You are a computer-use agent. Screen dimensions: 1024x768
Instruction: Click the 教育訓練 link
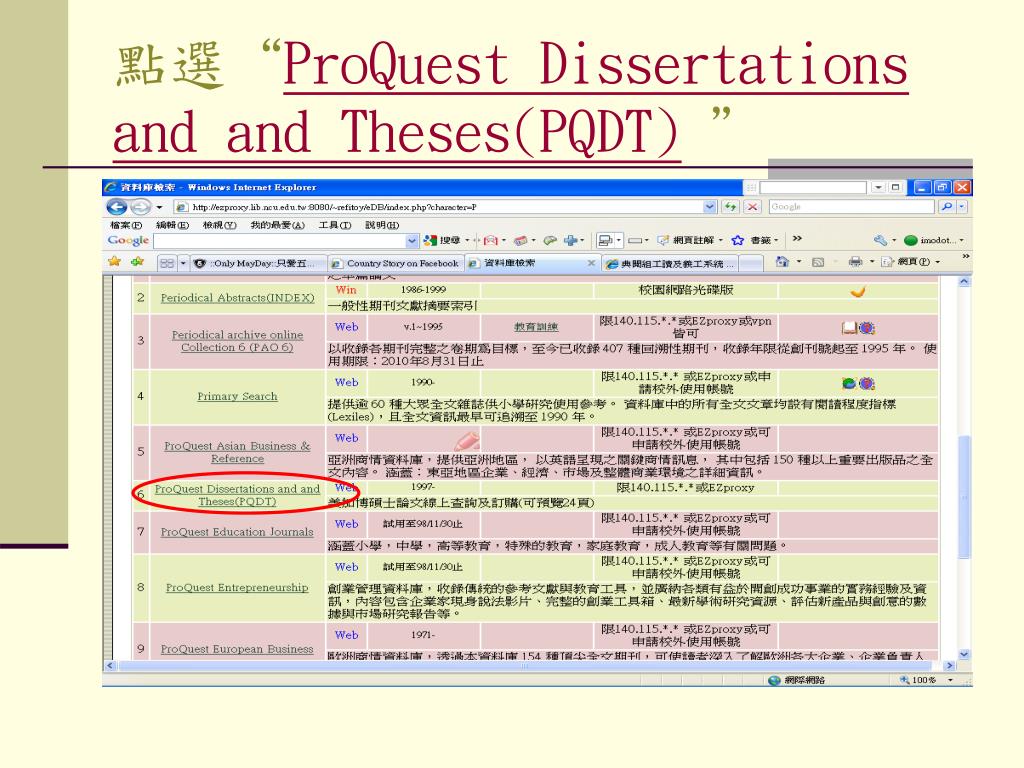(536, 327)
